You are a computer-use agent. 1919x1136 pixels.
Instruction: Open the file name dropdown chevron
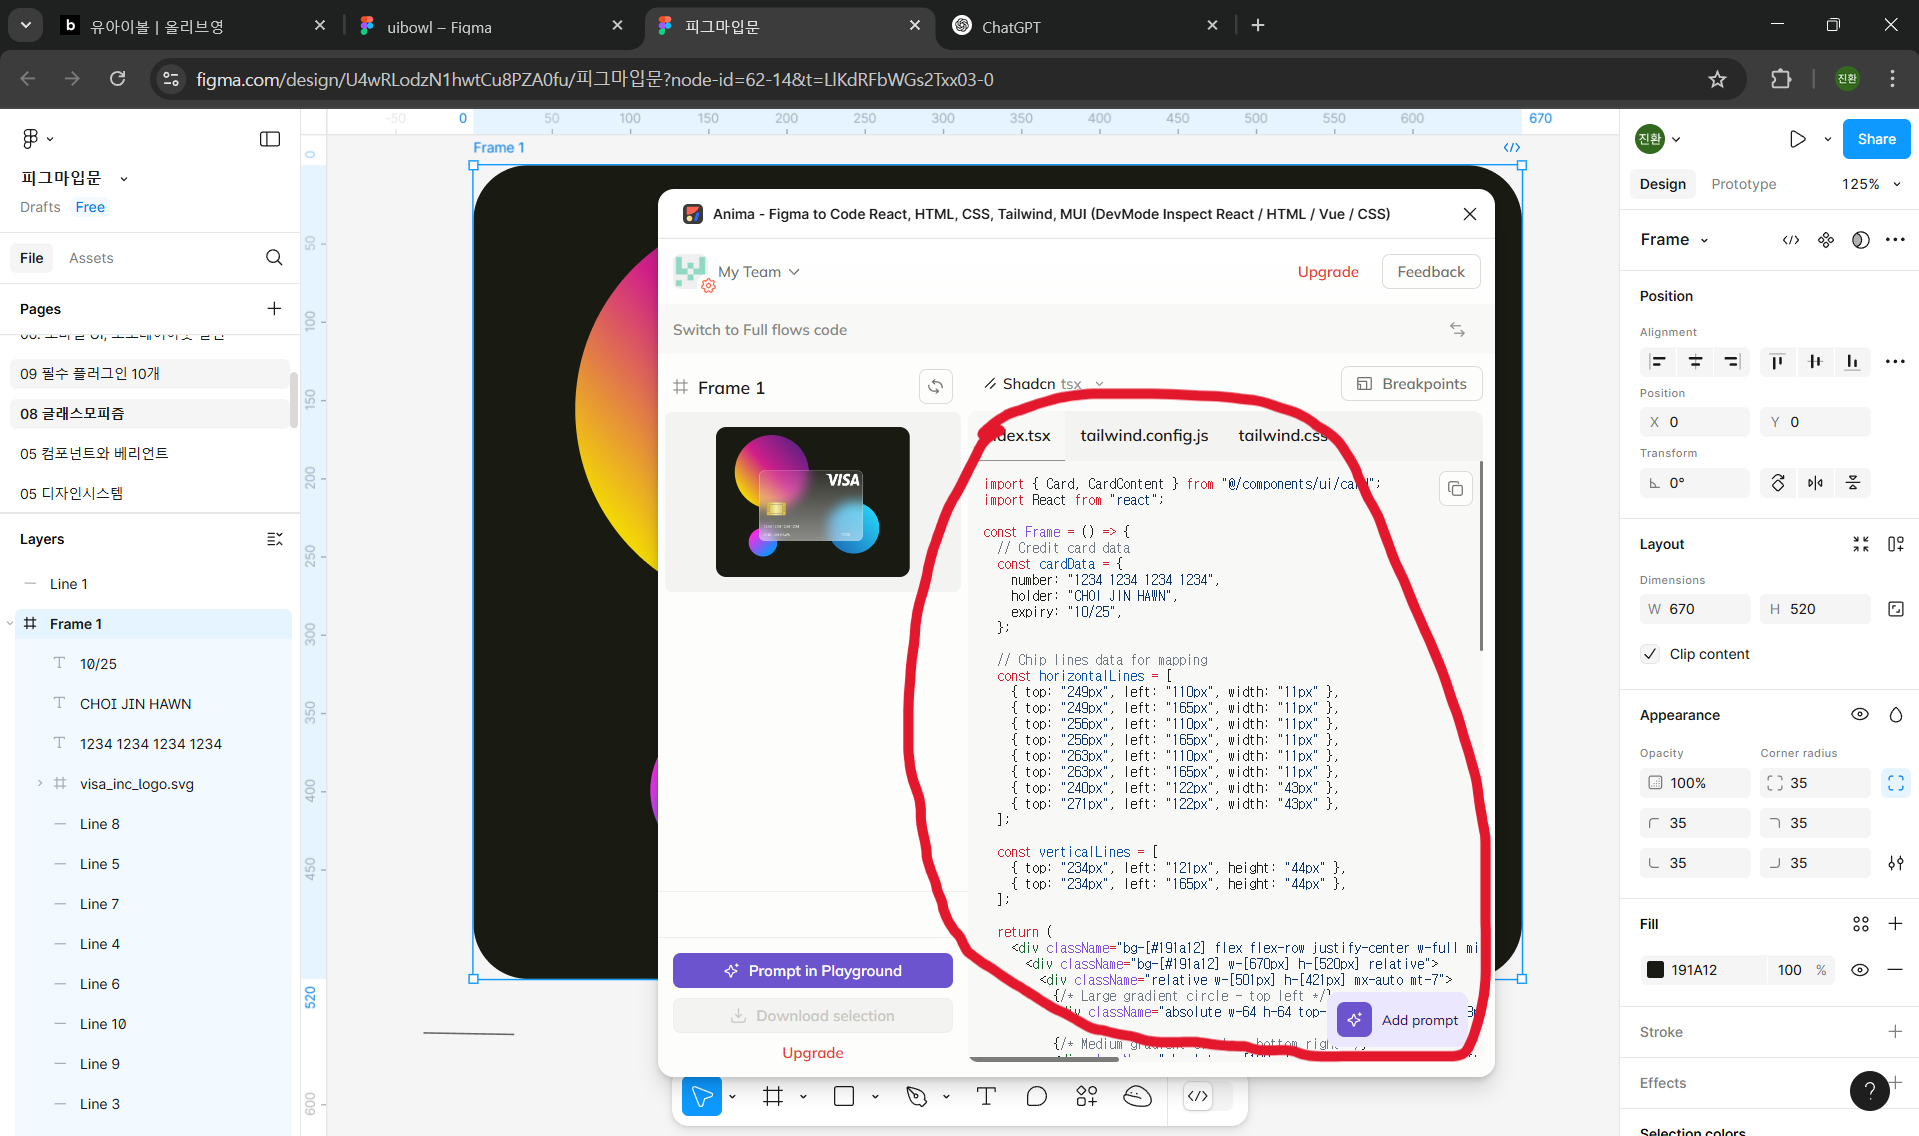[124, 179]
